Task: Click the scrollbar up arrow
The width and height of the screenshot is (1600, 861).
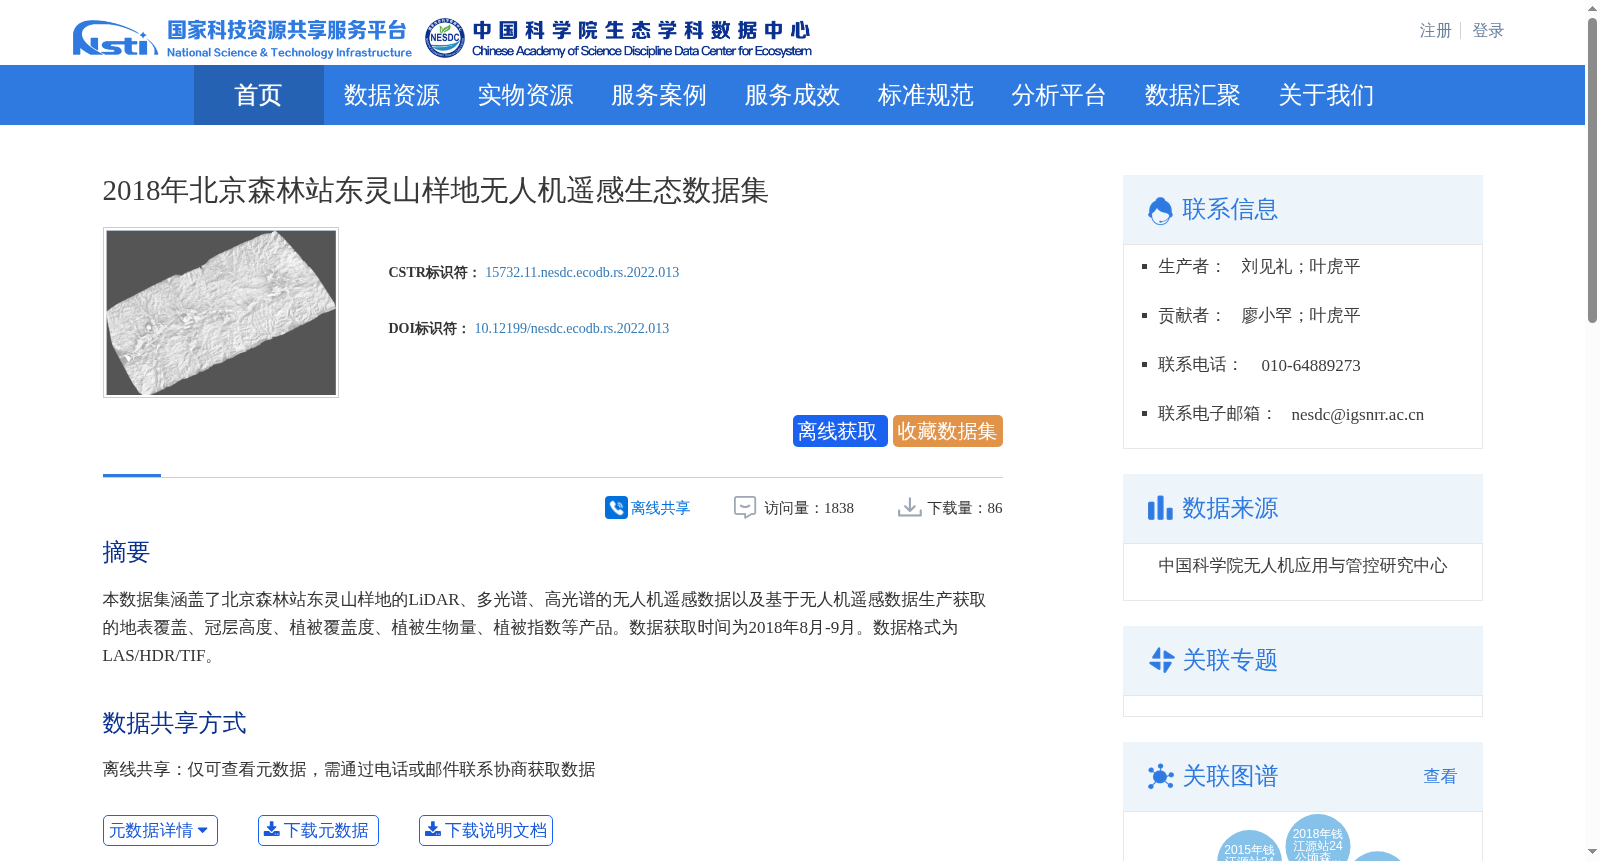Action: pyautogui.click(x=1592, y=8)
